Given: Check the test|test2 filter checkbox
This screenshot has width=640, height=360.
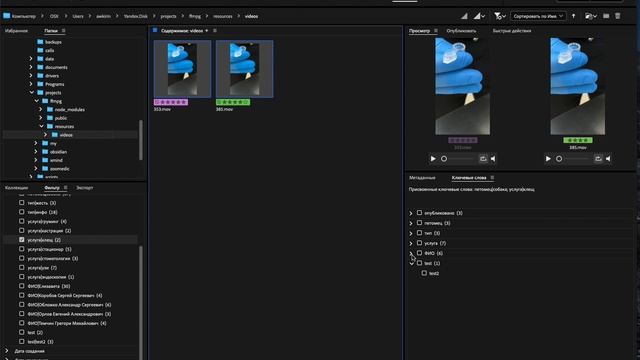Looking at the screenshot, I should [x=22, y=342].
